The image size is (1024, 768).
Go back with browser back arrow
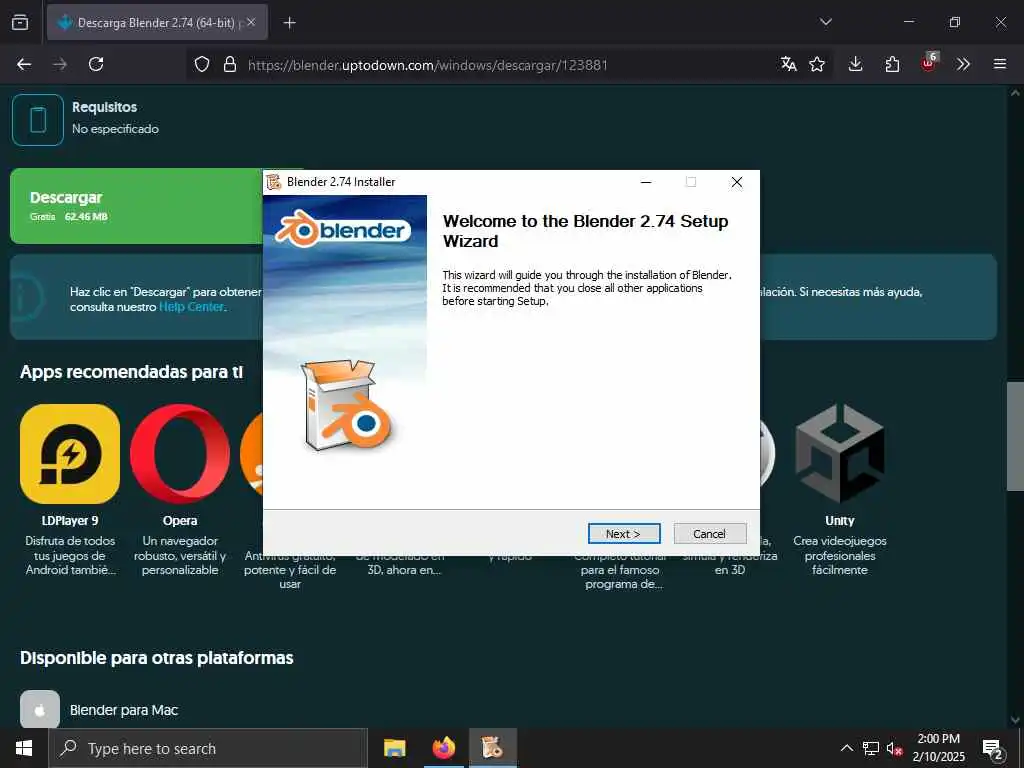[24, 64]
